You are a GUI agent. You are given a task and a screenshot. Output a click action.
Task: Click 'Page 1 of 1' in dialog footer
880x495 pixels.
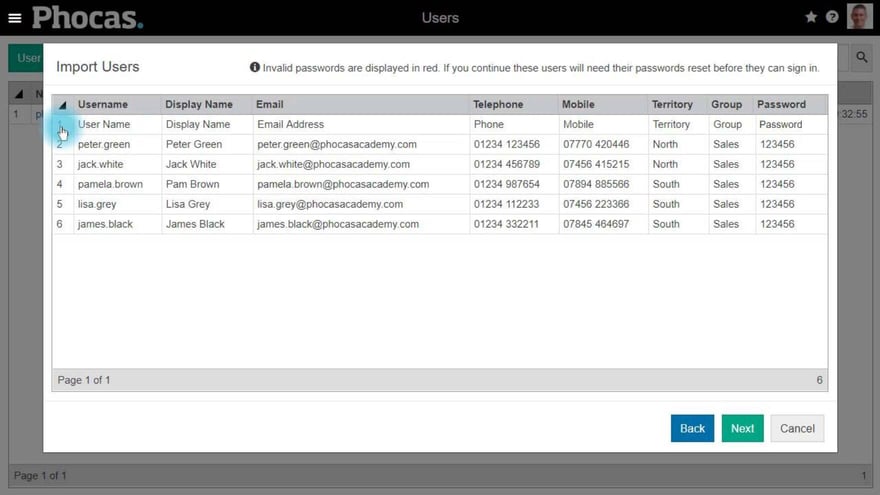coord(84,380)
